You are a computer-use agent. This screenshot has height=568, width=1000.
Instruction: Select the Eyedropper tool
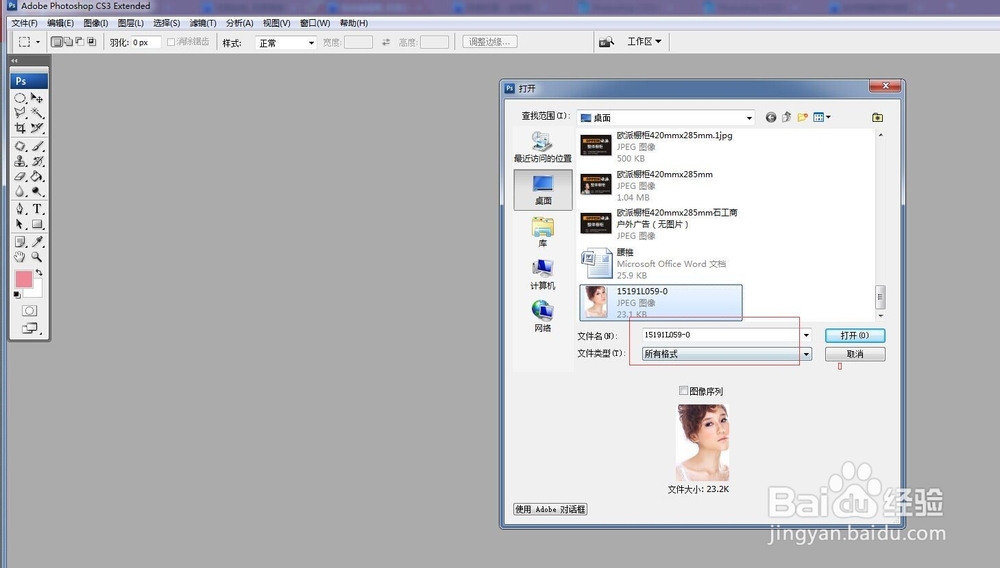[38, 242]
